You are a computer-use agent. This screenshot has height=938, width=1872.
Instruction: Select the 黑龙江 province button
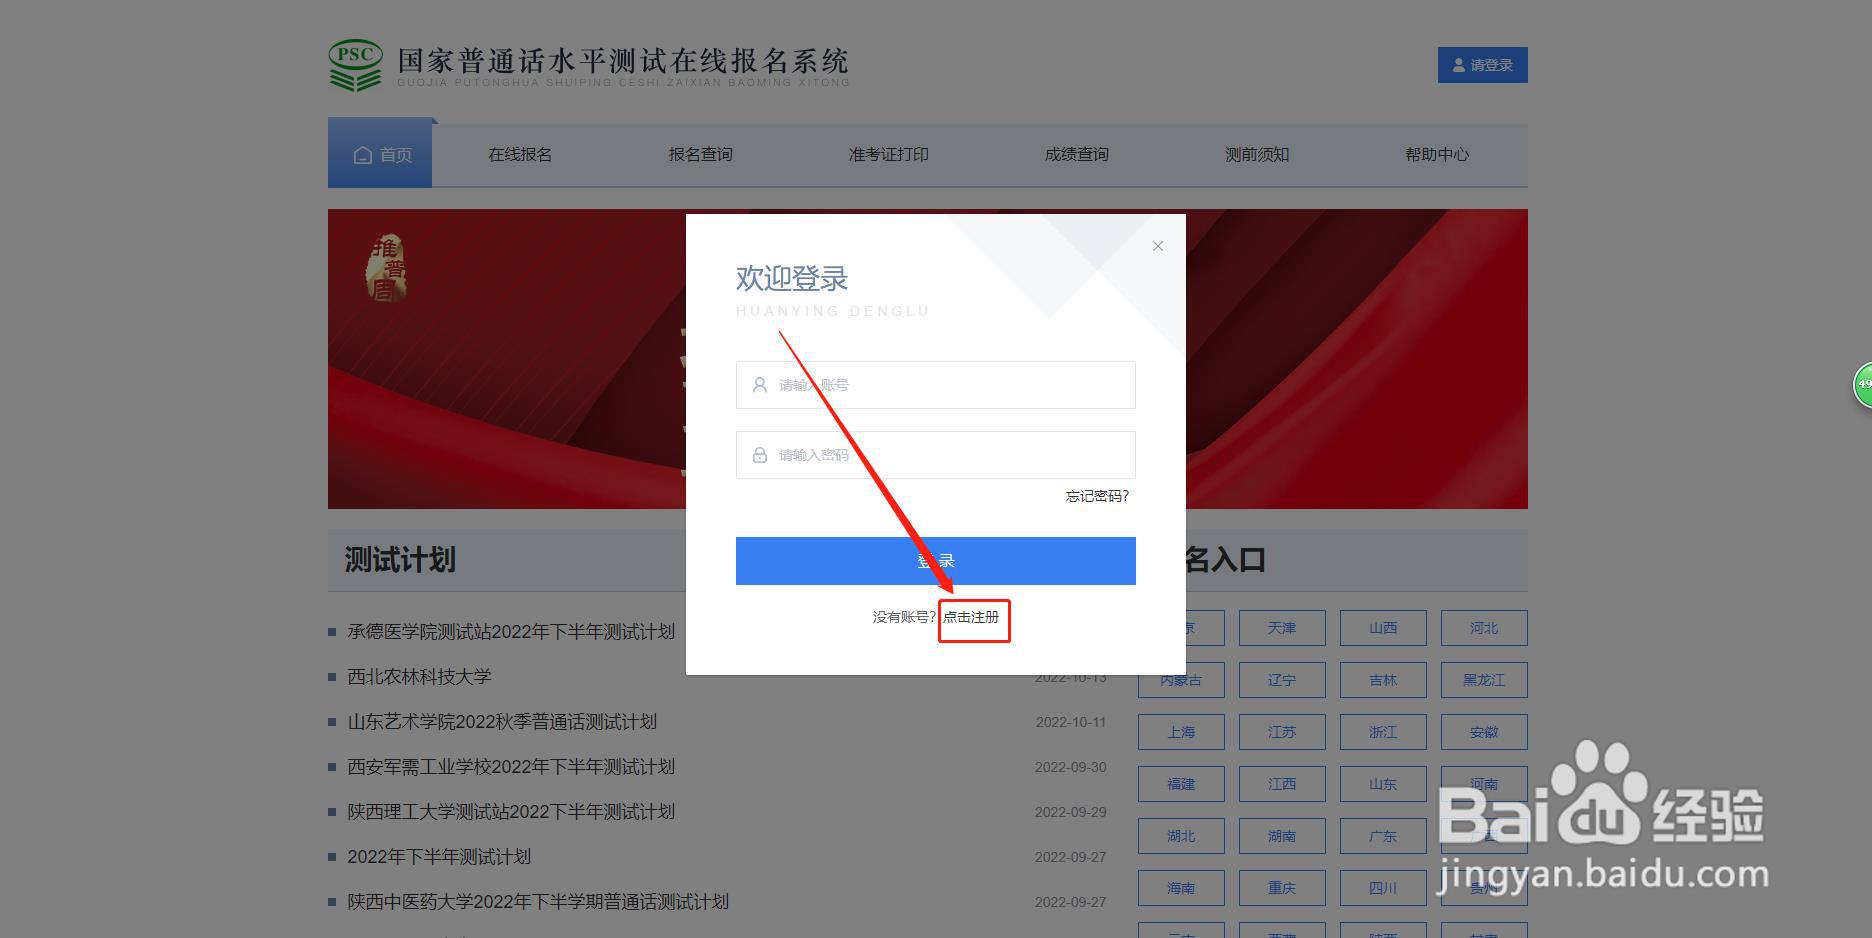click(x=1483, y=680)
